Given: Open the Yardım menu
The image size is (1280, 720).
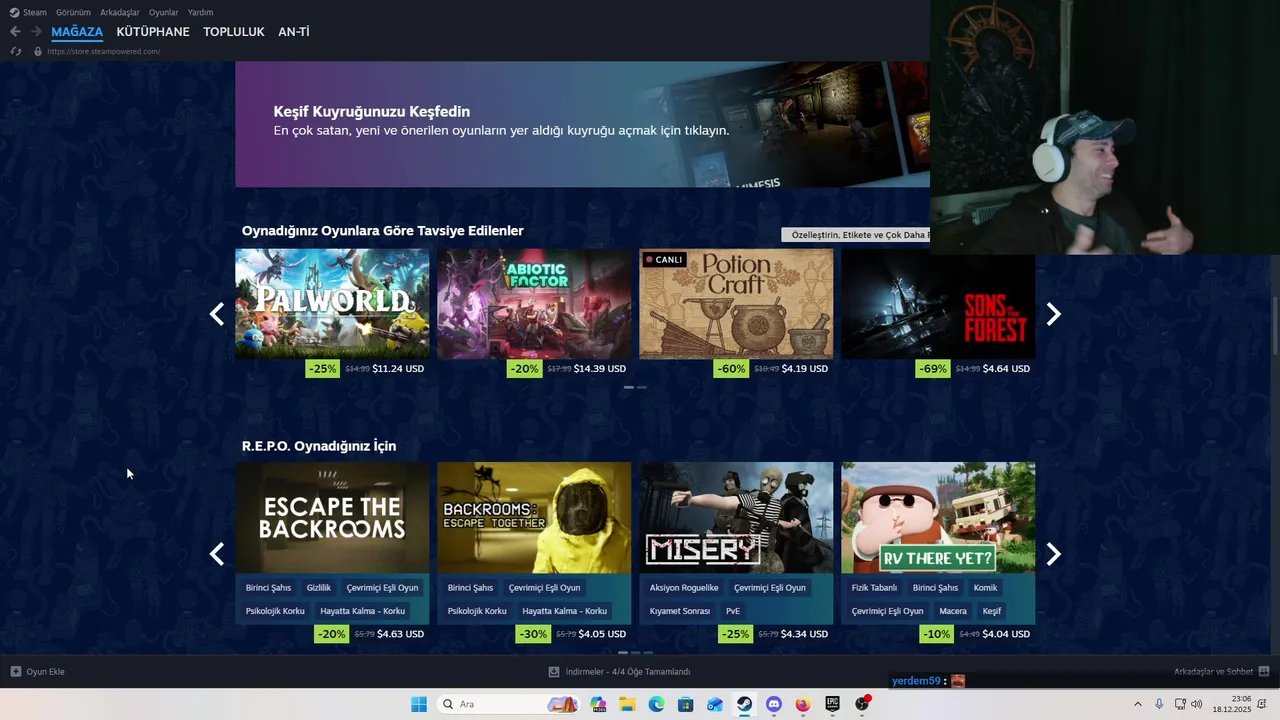Looking at the screenshot, I should point(200,12).
